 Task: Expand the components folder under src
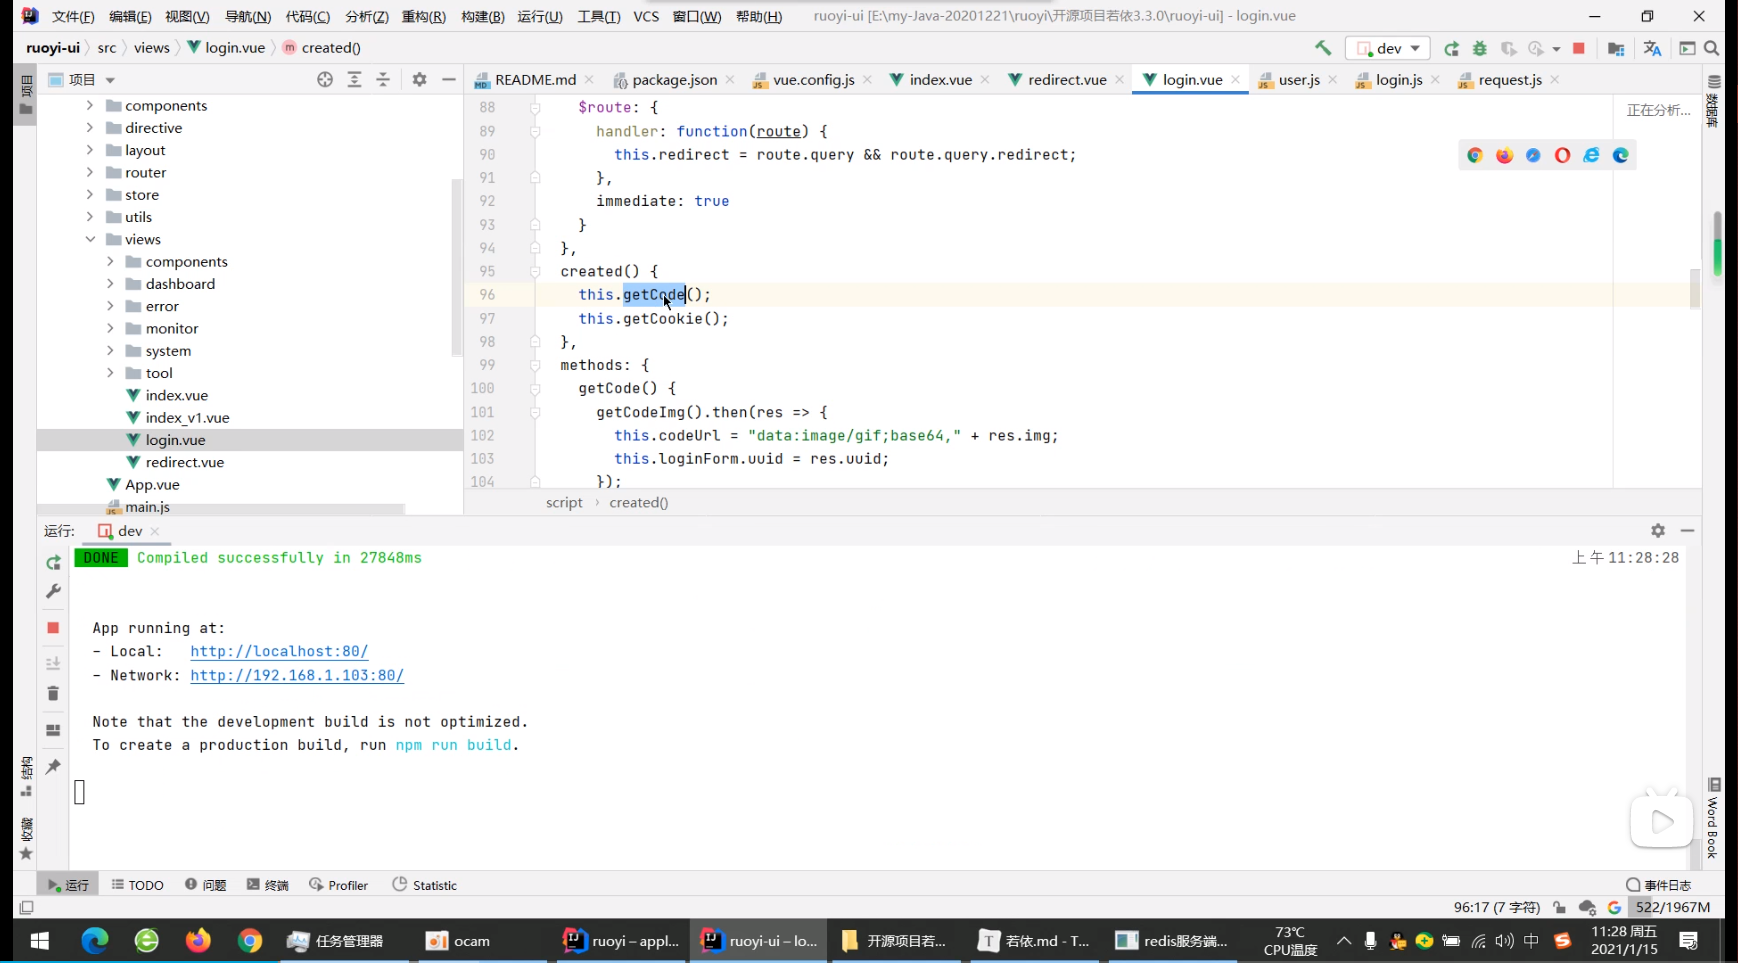click(x=89, y=105)
